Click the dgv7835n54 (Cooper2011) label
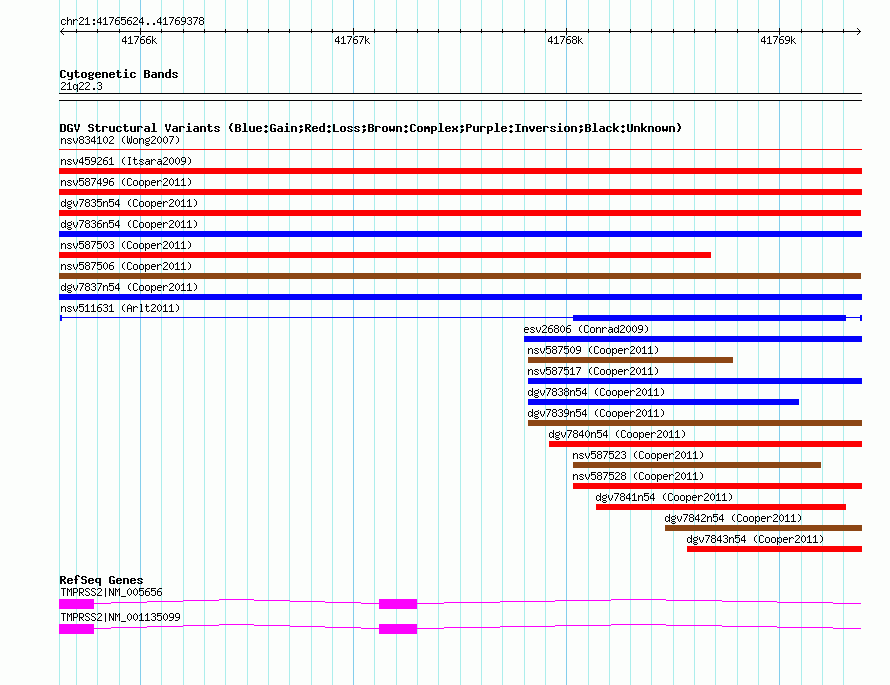 pyautogui.click(x=129, y=203)
